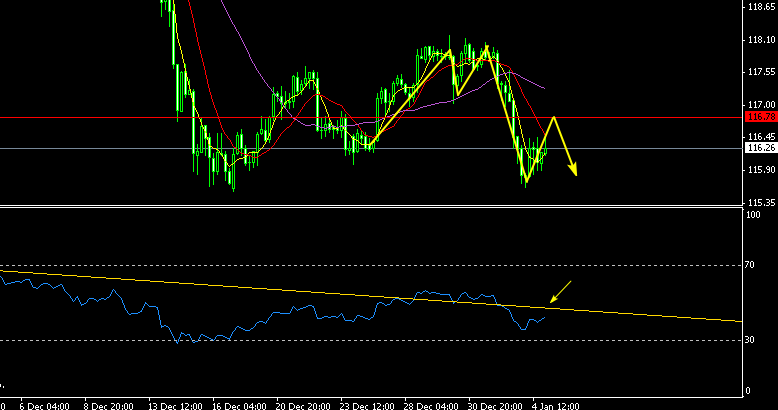Click the 115.35 price axis label
This screenshot has height=410, width=778.
[762, 203]
